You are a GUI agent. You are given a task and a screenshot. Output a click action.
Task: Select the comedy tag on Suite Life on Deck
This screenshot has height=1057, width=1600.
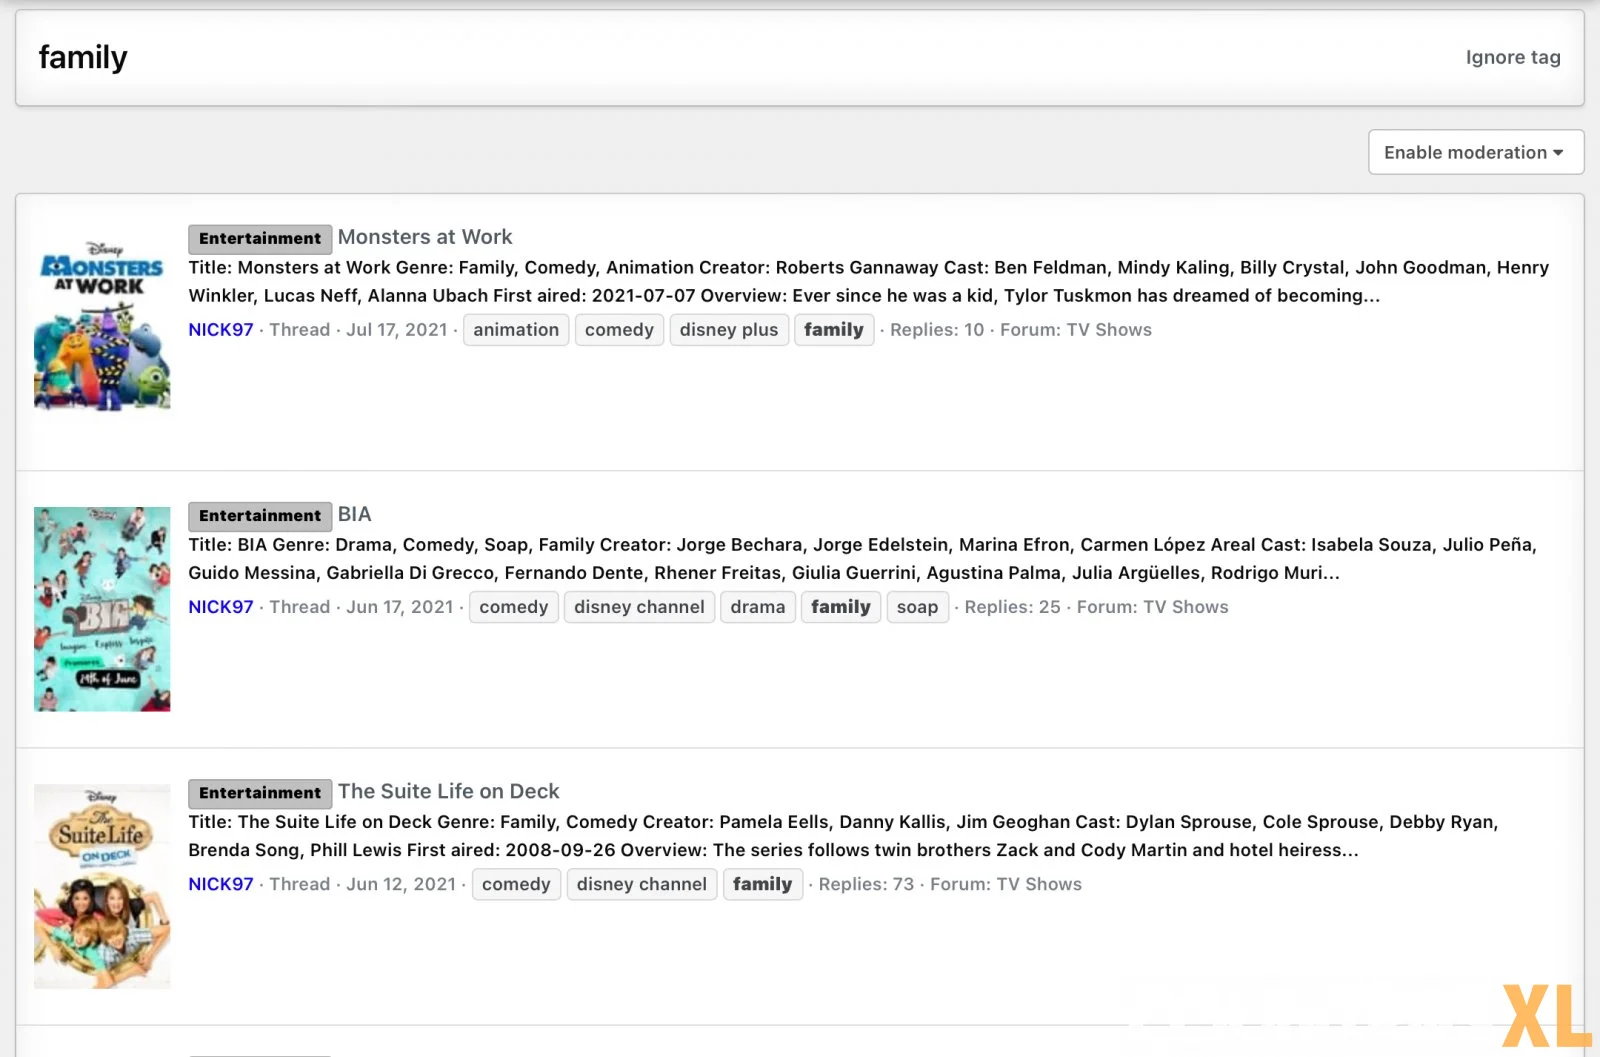(516, 884)
